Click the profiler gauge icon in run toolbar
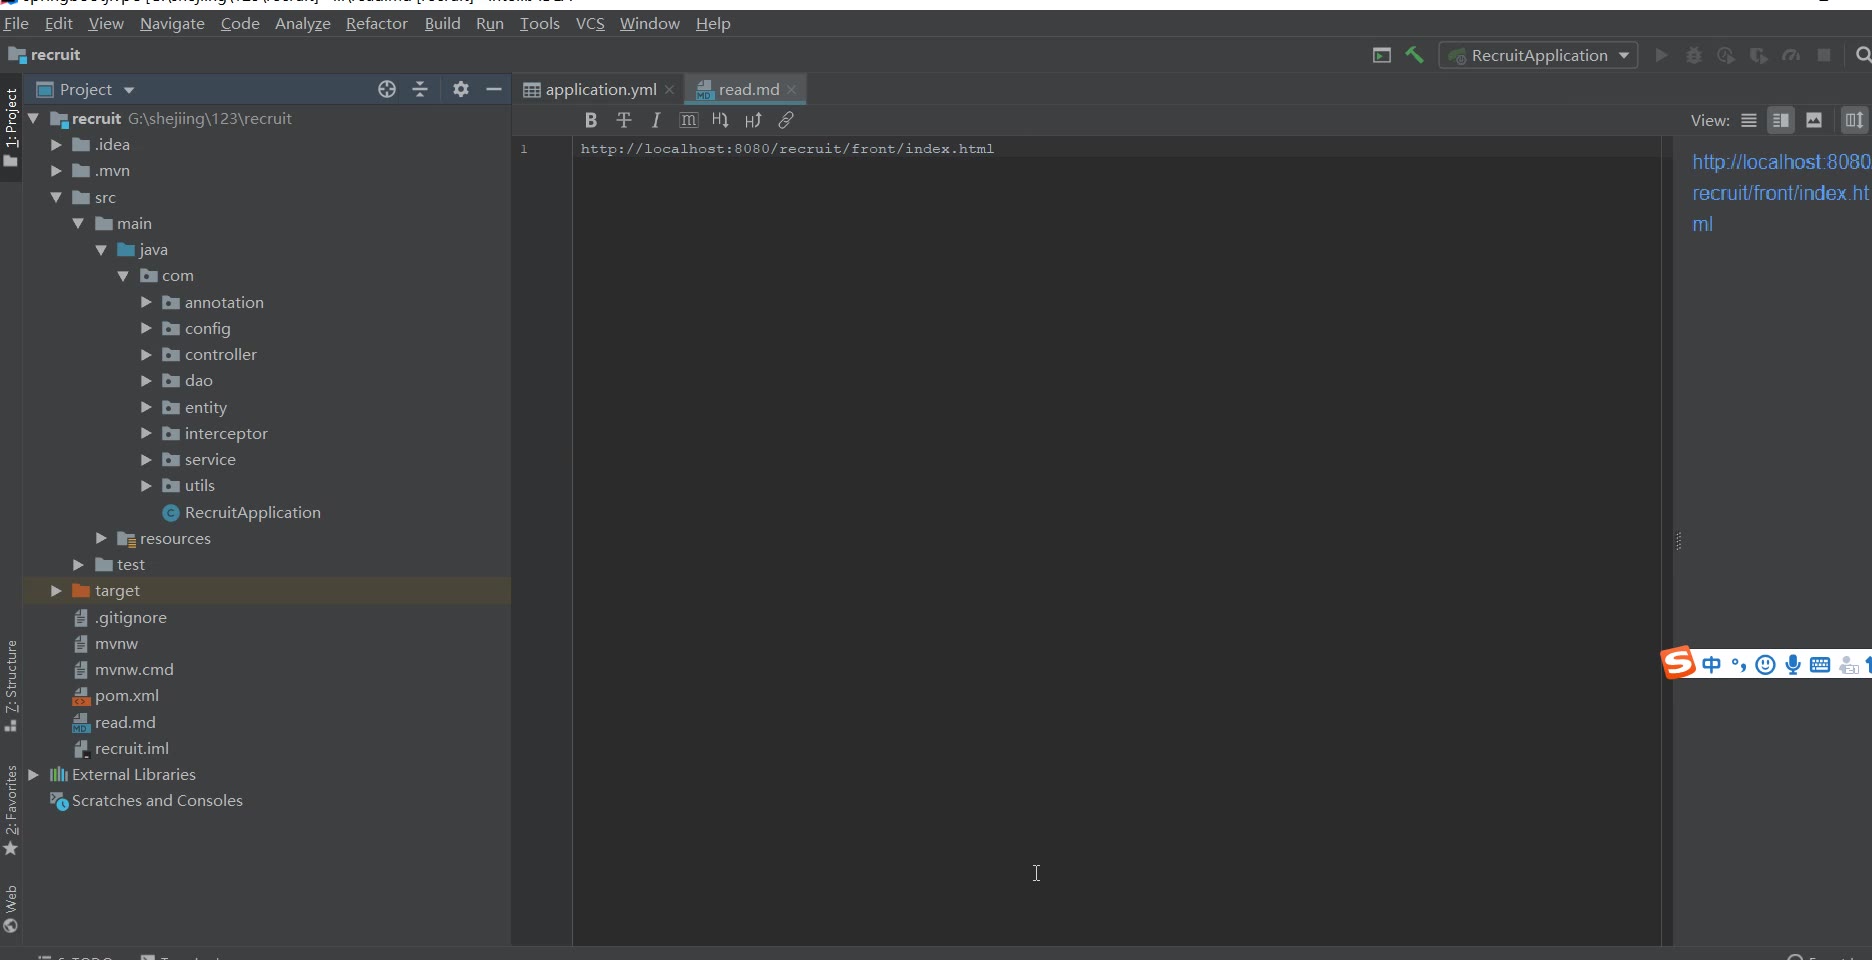 tap(1791, 55)
